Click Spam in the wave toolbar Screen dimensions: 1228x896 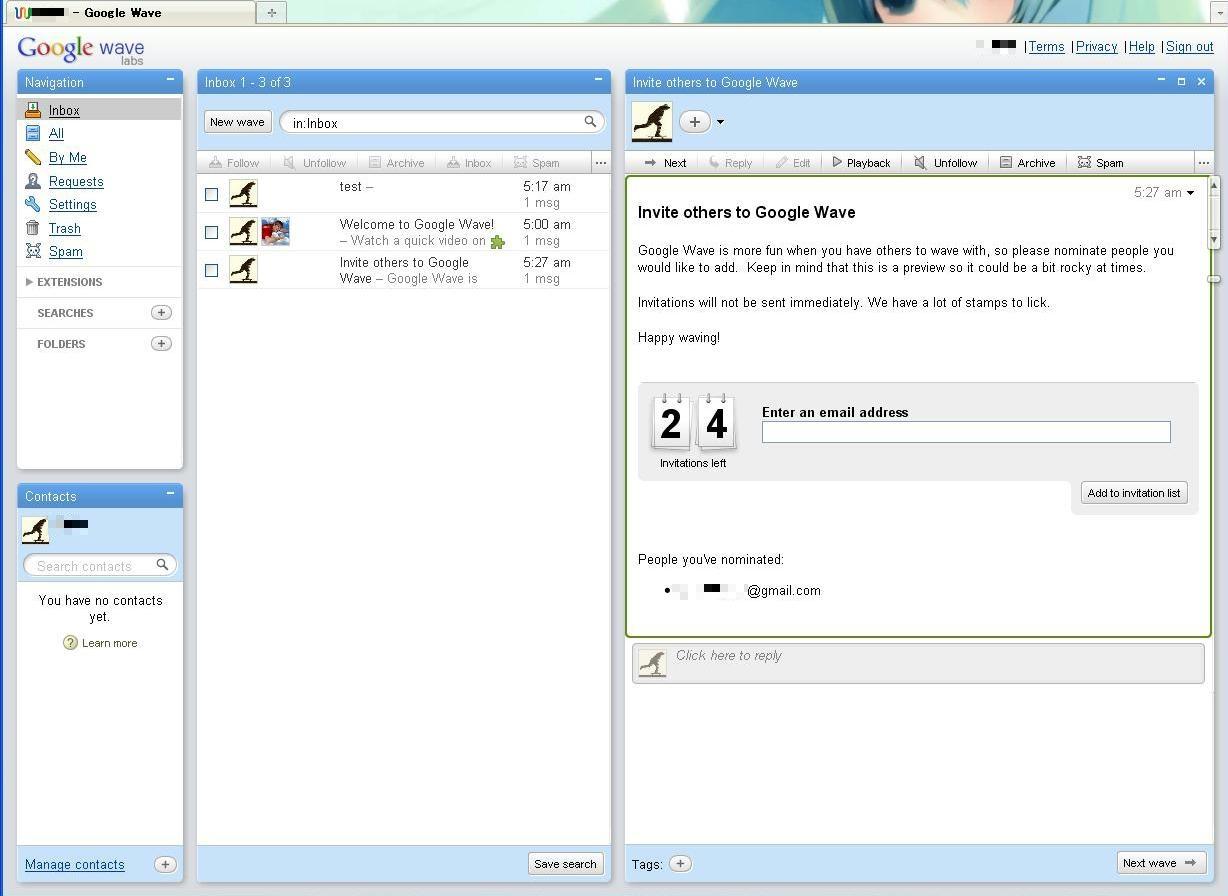tap(1100, 162)
